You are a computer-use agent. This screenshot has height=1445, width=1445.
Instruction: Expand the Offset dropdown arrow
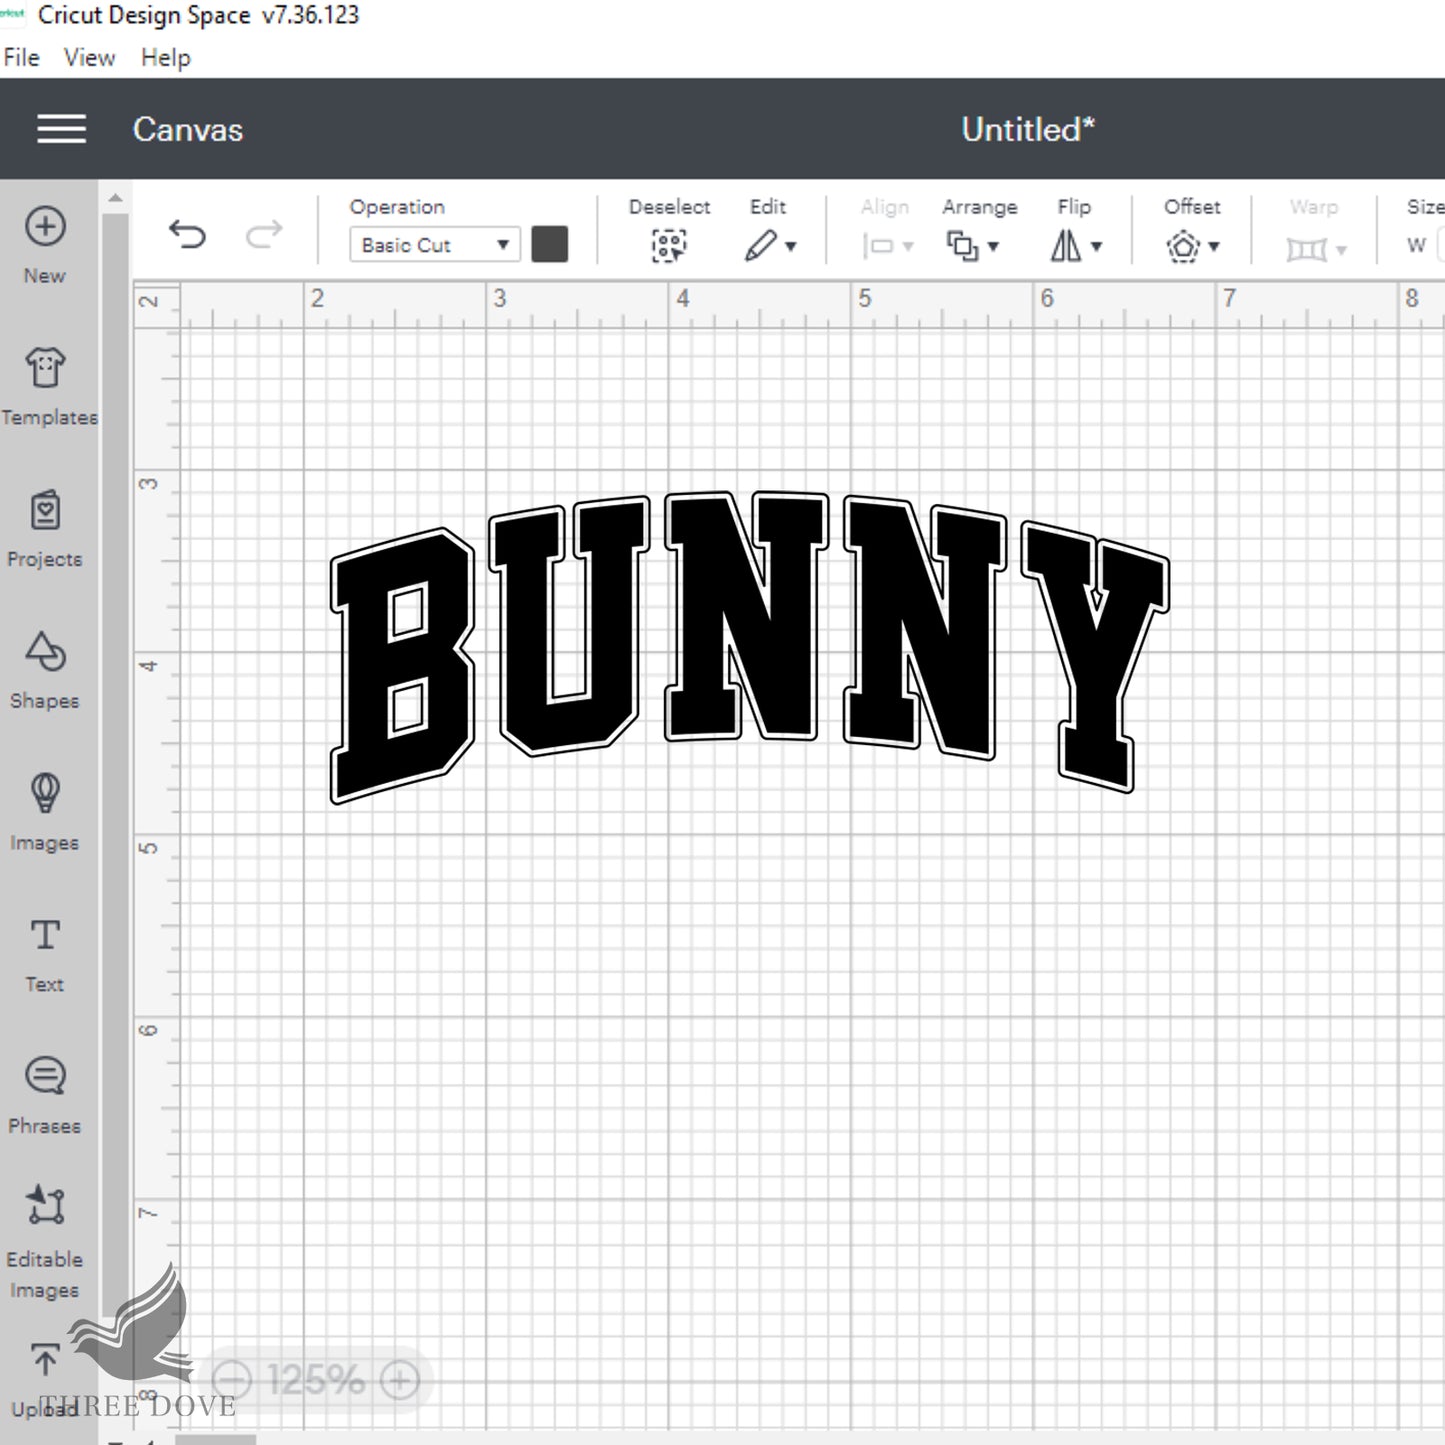click(1214, 247)
